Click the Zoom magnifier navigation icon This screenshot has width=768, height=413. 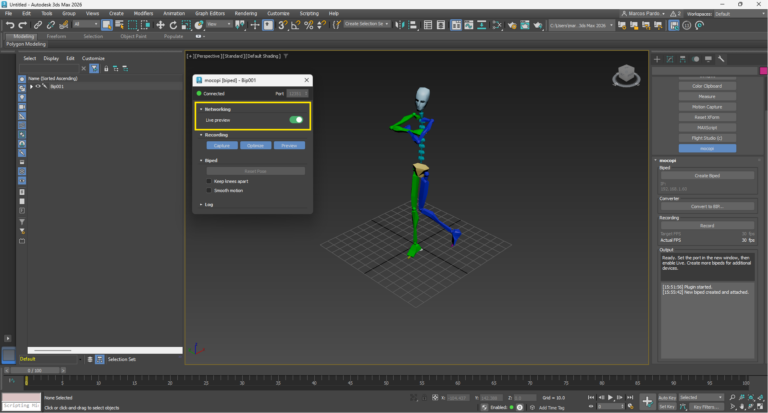(732, 397)
